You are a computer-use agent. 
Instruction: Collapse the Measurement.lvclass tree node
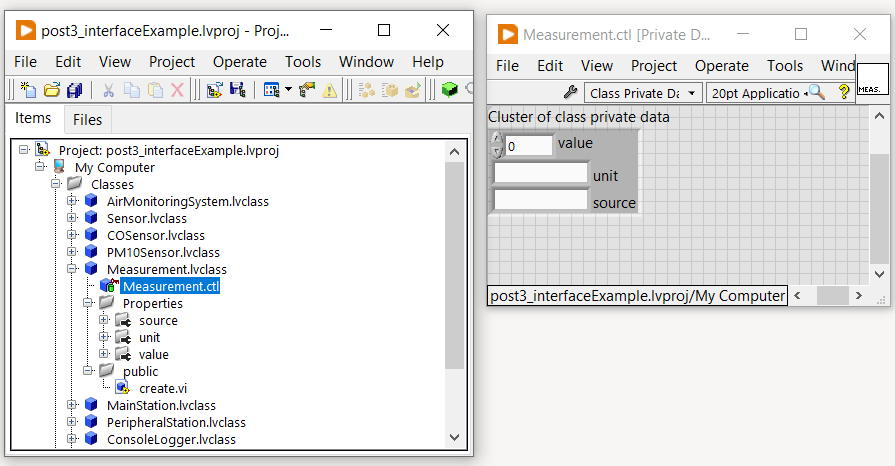tap(72, 269)
